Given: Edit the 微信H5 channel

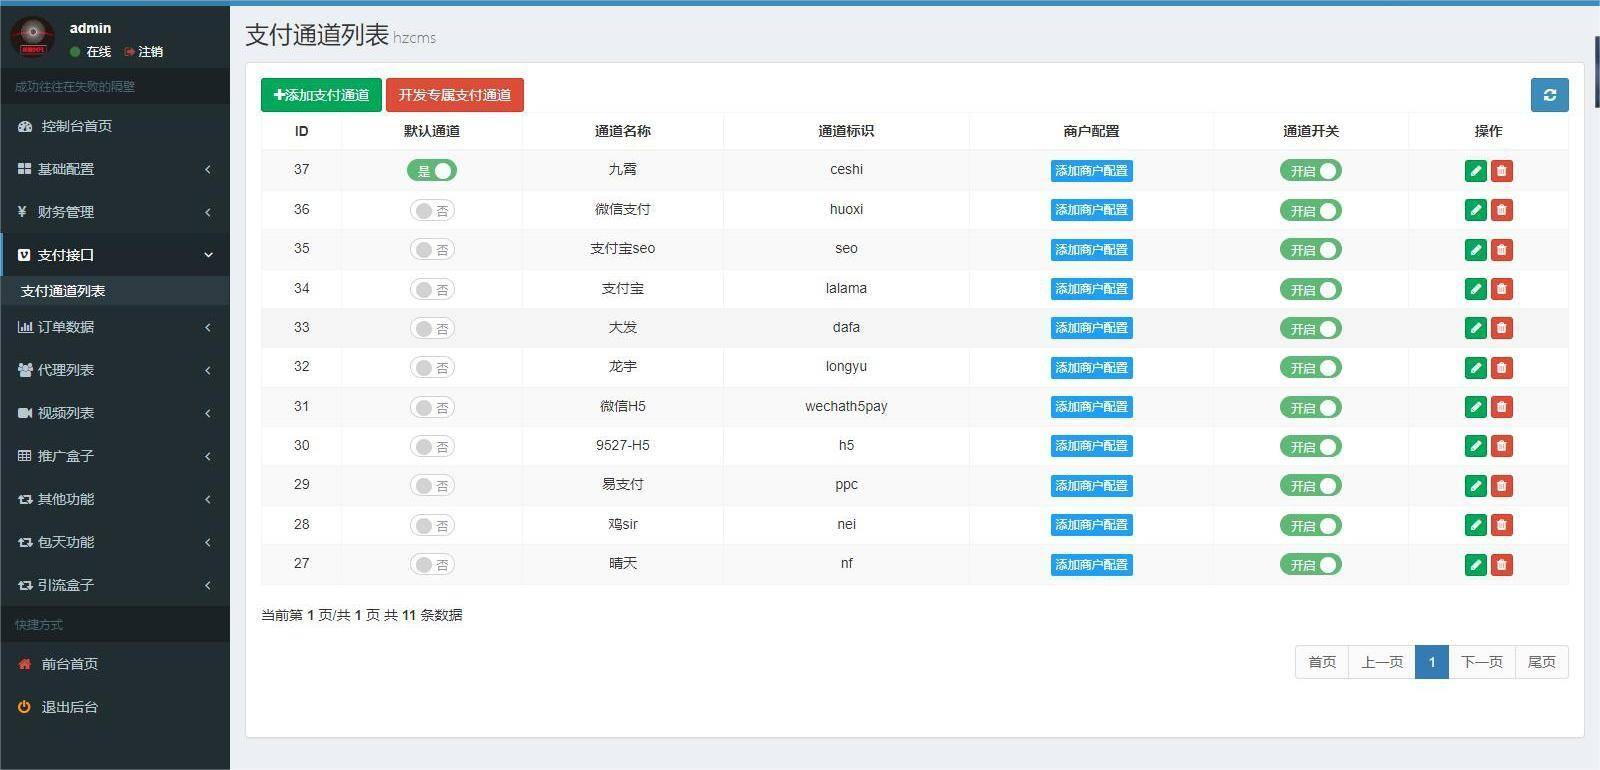Looking at the screenshot, I should coord(1475,407).
